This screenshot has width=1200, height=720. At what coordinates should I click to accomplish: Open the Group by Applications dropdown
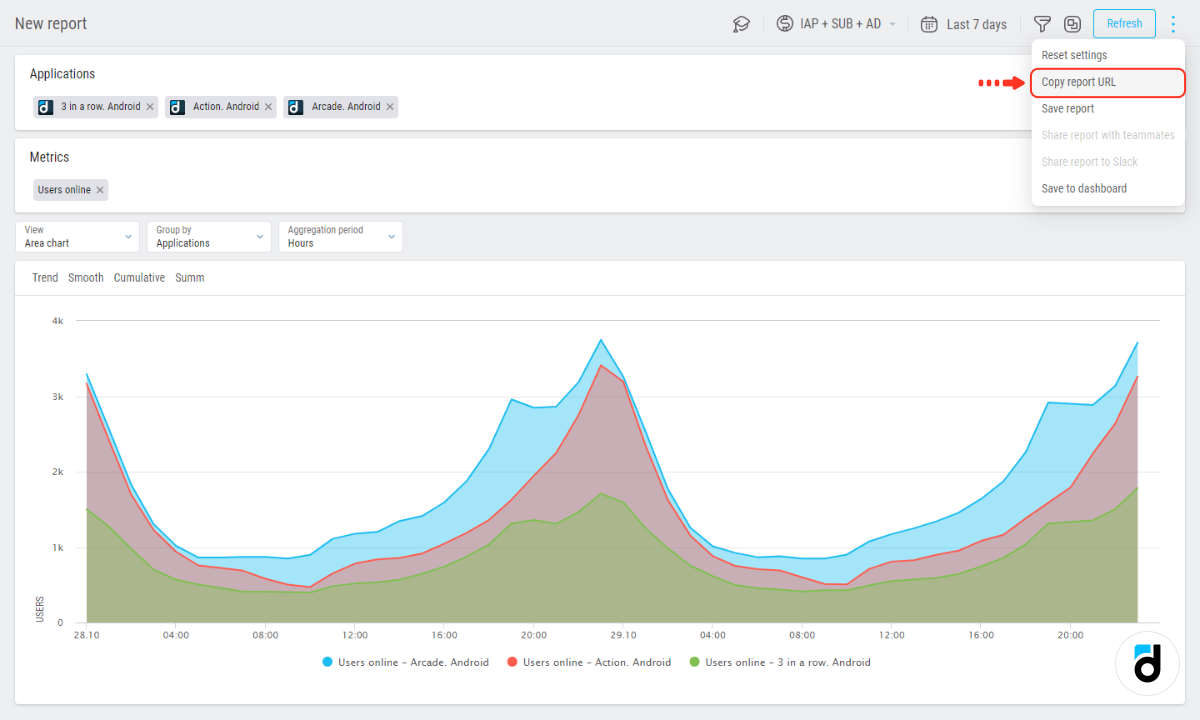(x=208, y=237)
